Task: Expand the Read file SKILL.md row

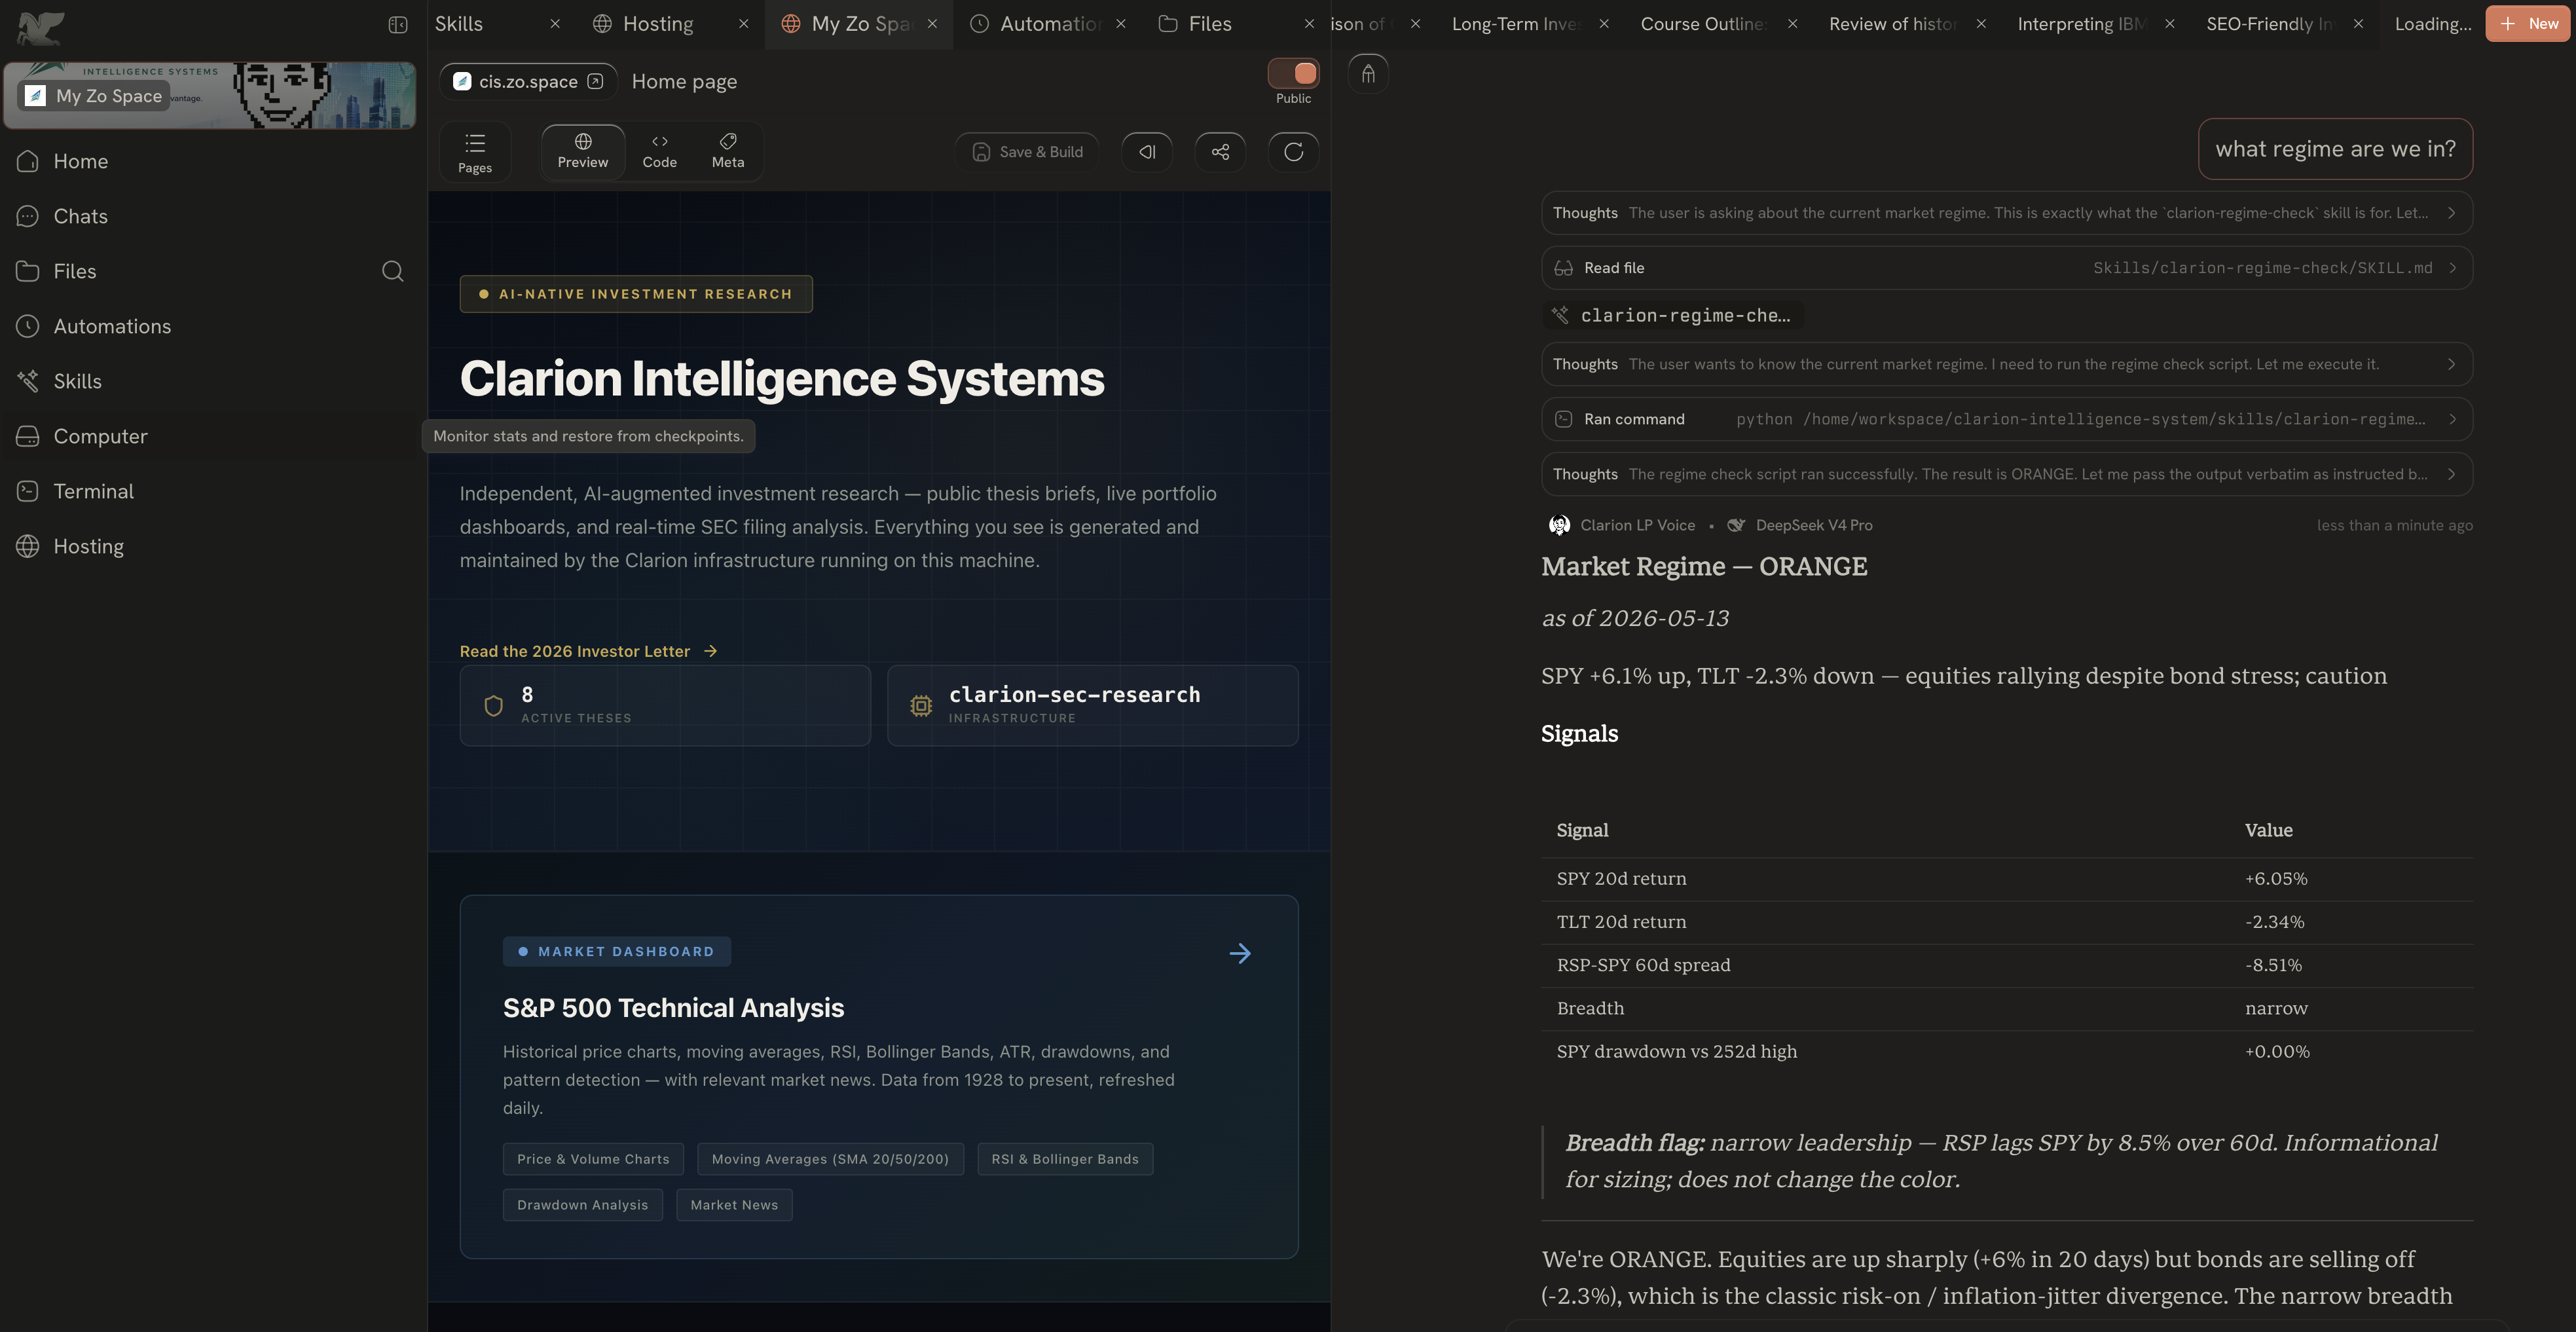Action: (x=2006, y=268)
